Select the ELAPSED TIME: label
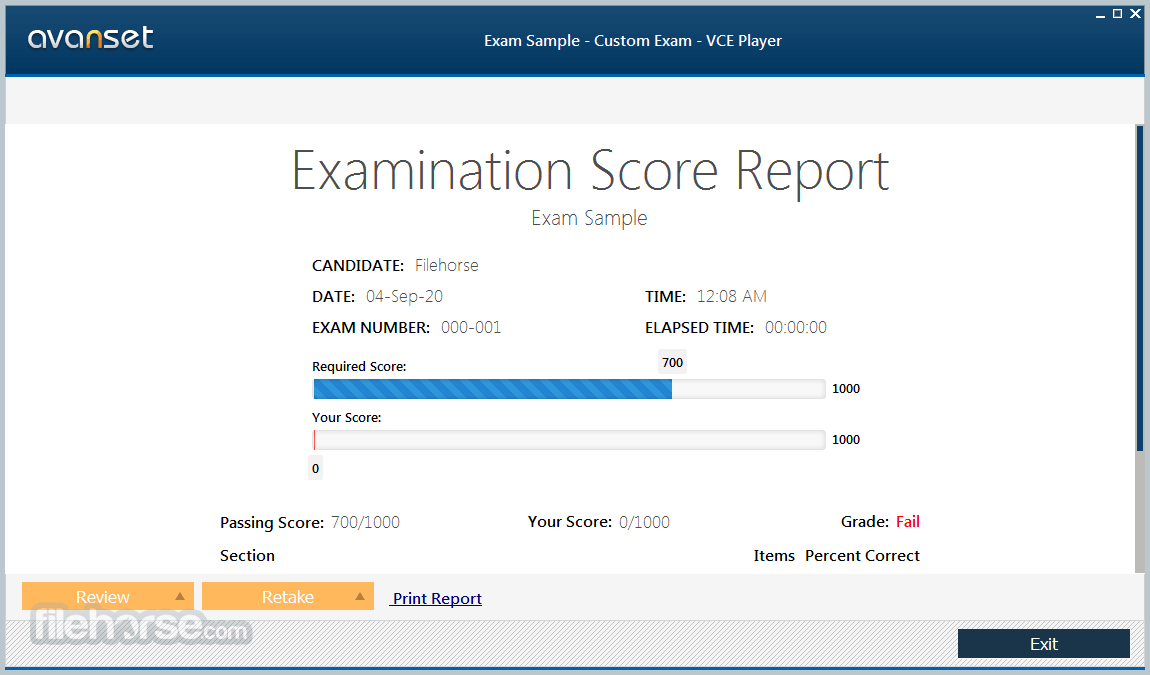The width and height of the screenshot is (1150, 675). click(699, 328)
